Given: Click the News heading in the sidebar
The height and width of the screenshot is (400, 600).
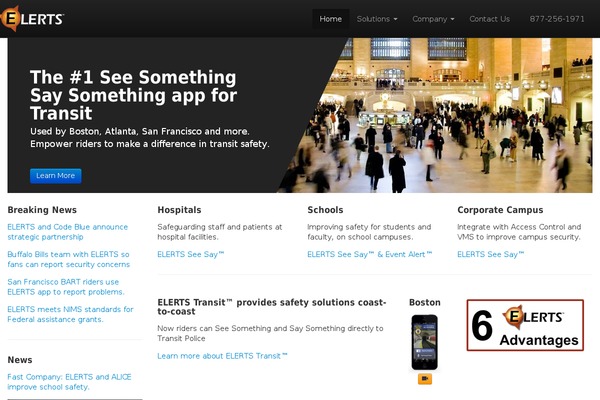Looking at the screenshot, I should (20, 360).
